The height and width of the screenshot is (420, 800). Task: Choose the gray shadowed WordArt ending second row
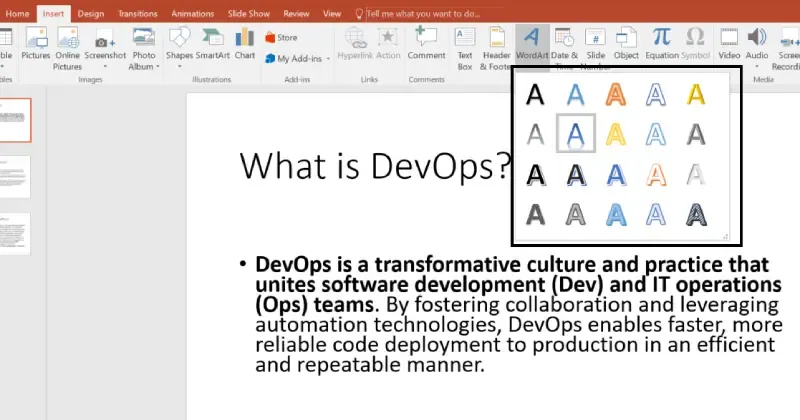pyautogui.click(x=696, y=135)
